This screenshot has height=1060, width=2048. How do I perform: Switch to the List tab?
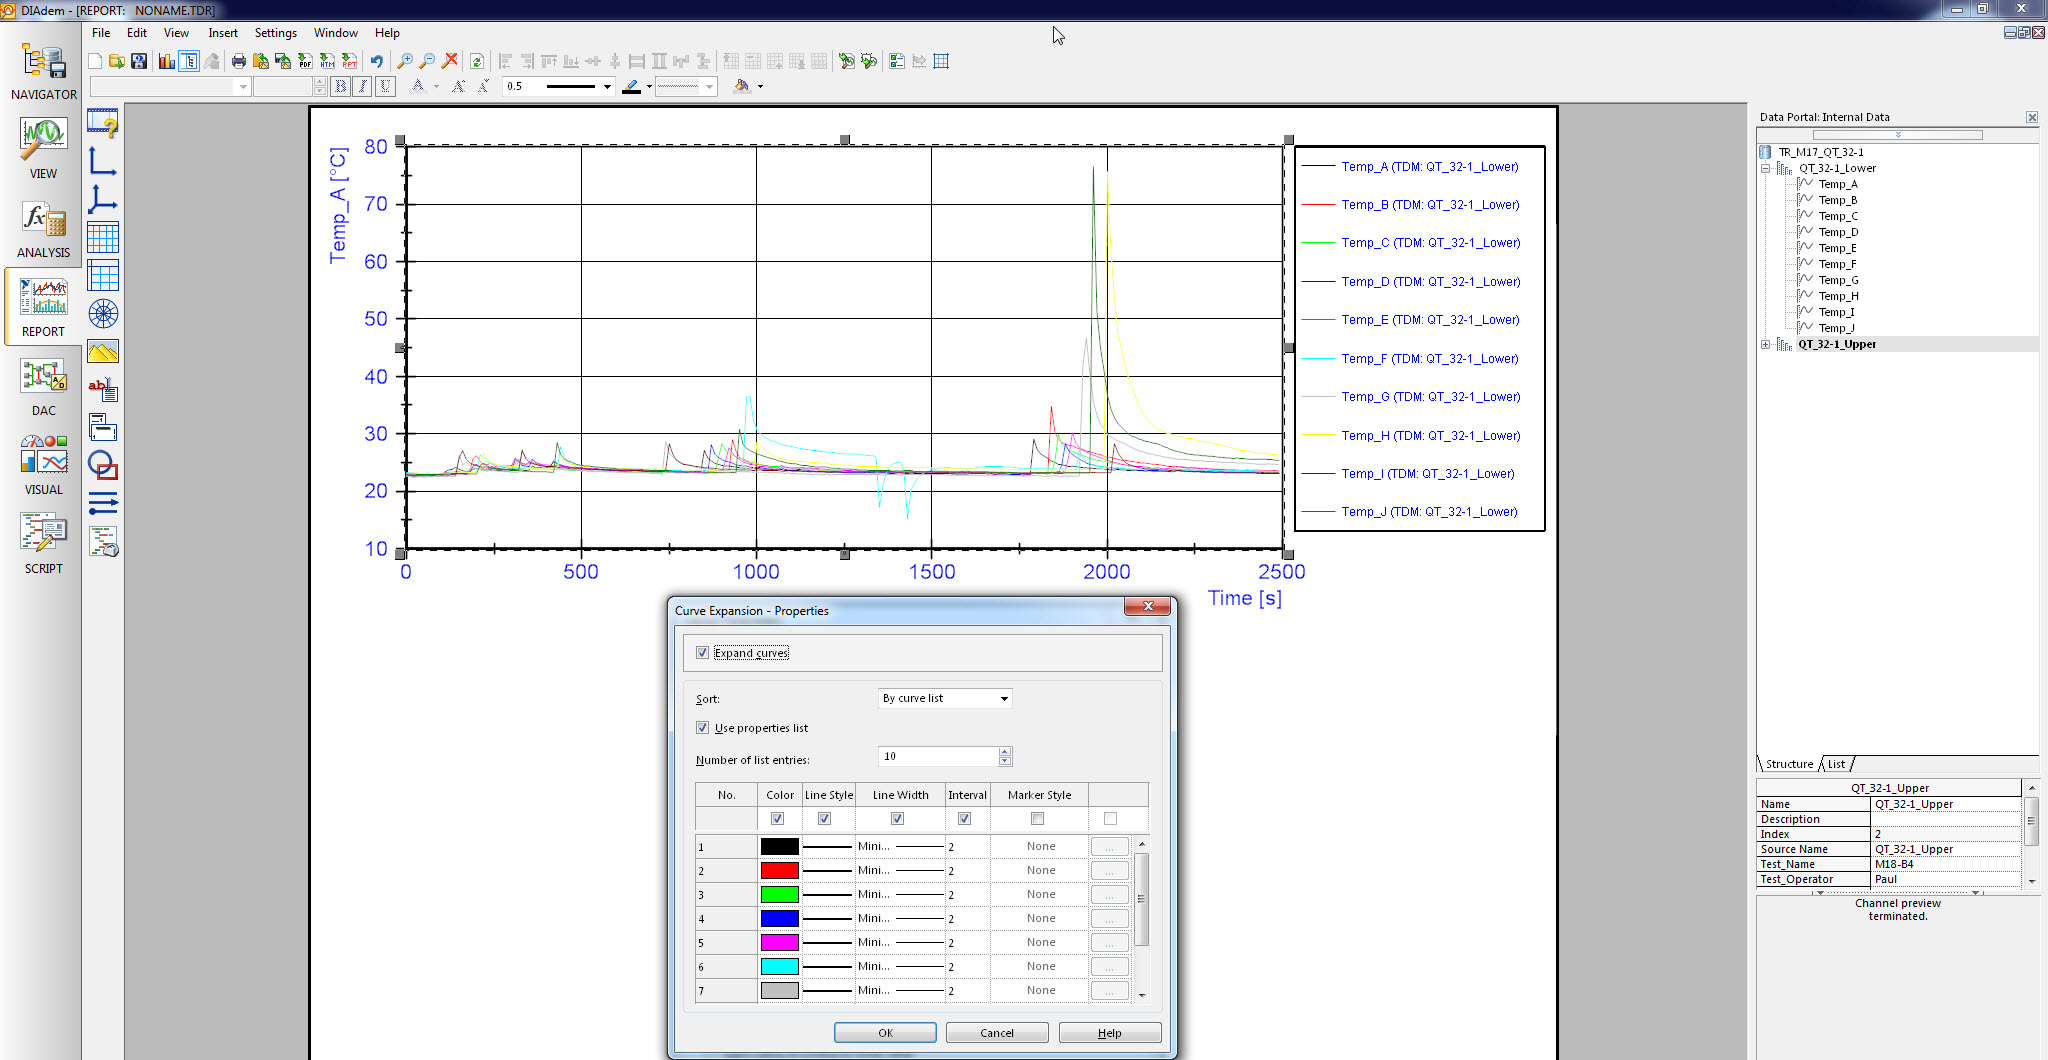(x=1837, y=764)
